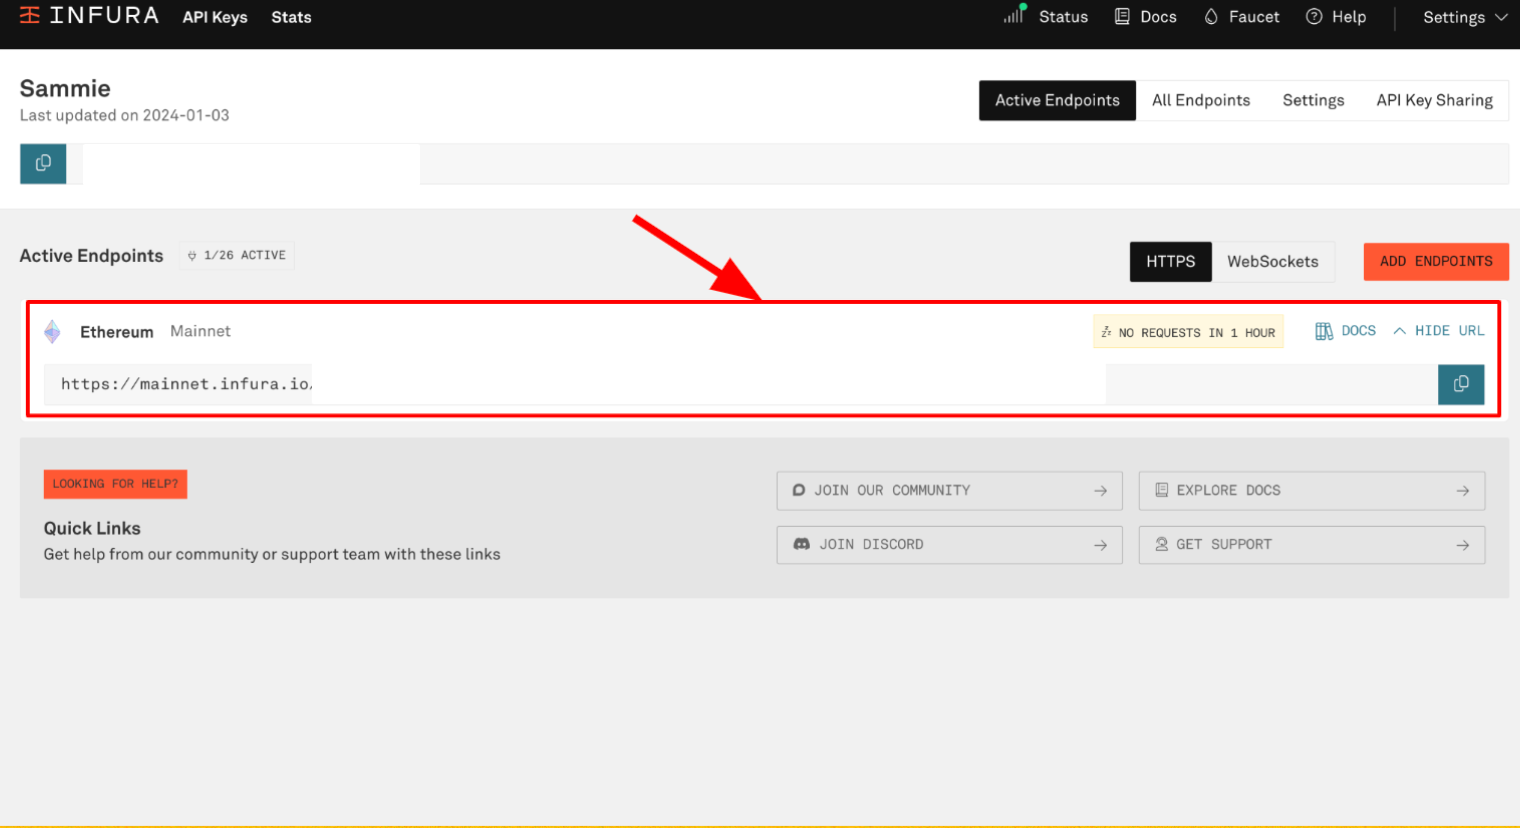1520x828 pixels.
Task: Click the Sammie project title
Action: 65,88
